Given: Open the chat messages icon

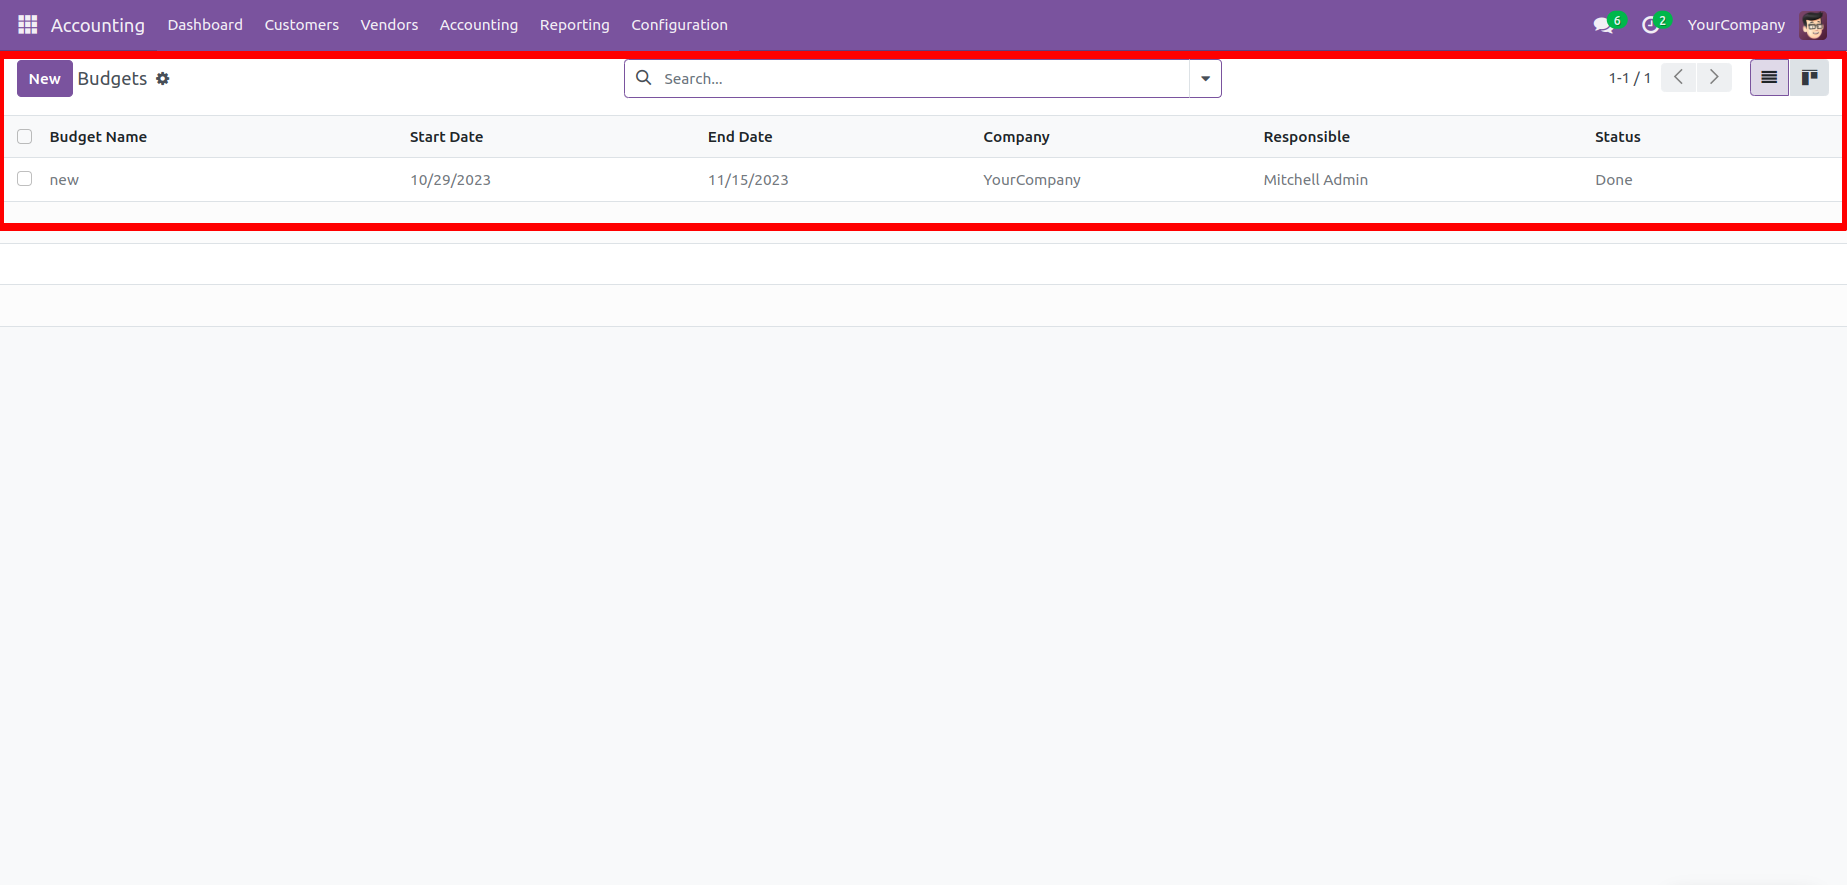Looking at the screenshot, I should tap(1603, 25).
